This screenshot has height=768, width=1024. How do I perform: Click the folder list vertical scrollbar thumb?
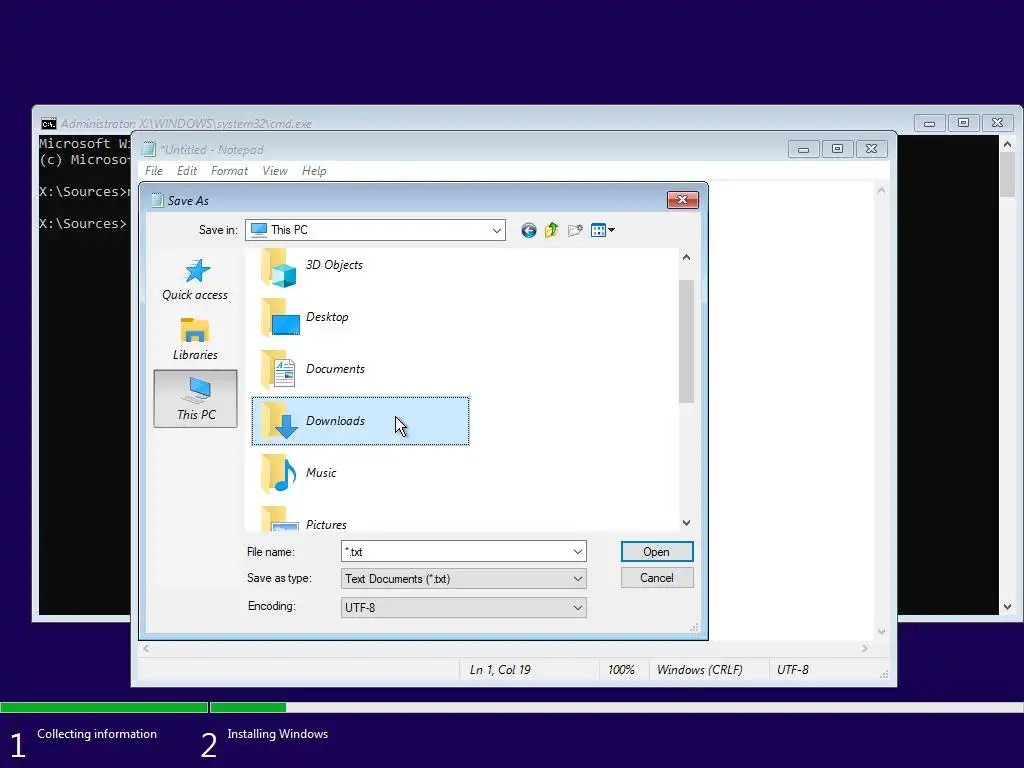(x=686, y=341)
